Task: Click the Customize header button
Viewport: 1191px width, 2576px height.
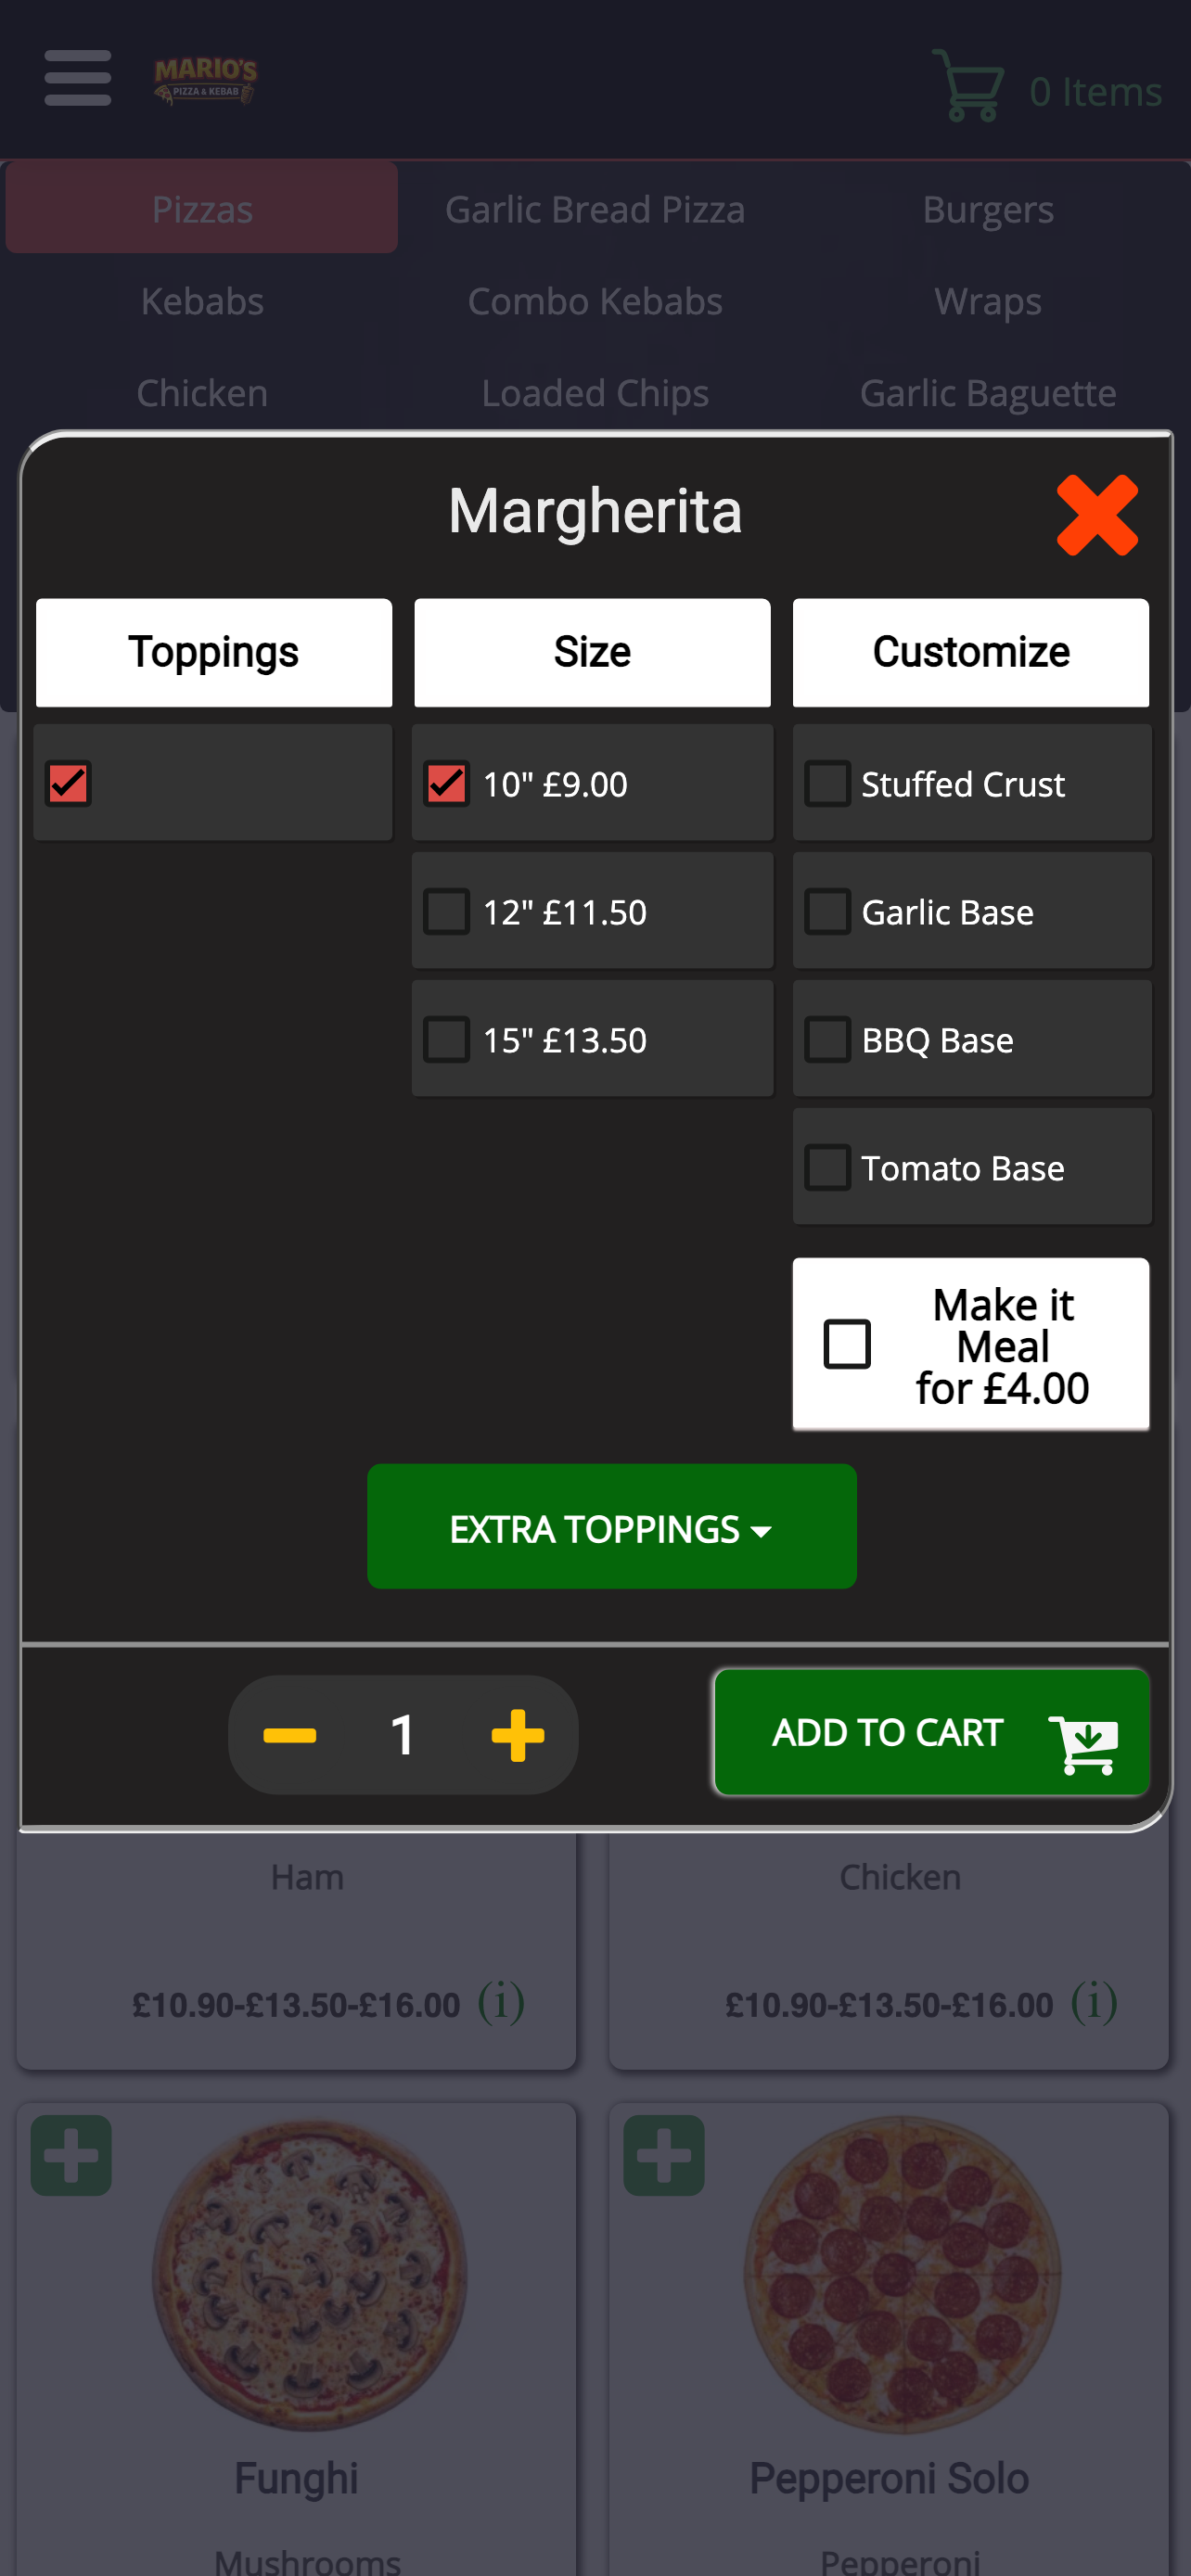Action: tap(971, 652)
